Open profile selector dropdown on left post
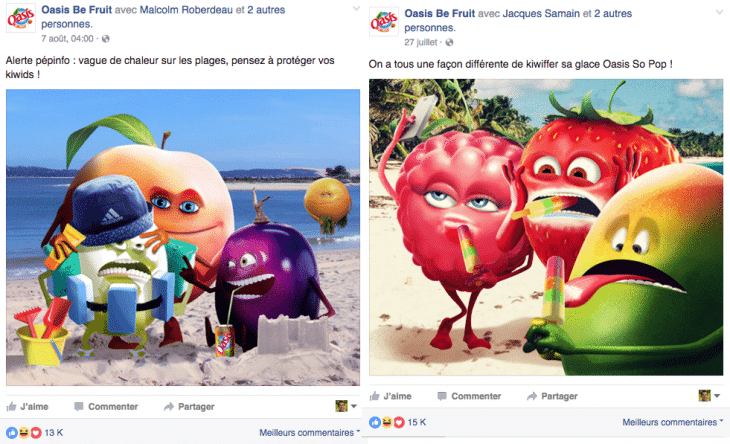 click(x=346, y=406)
